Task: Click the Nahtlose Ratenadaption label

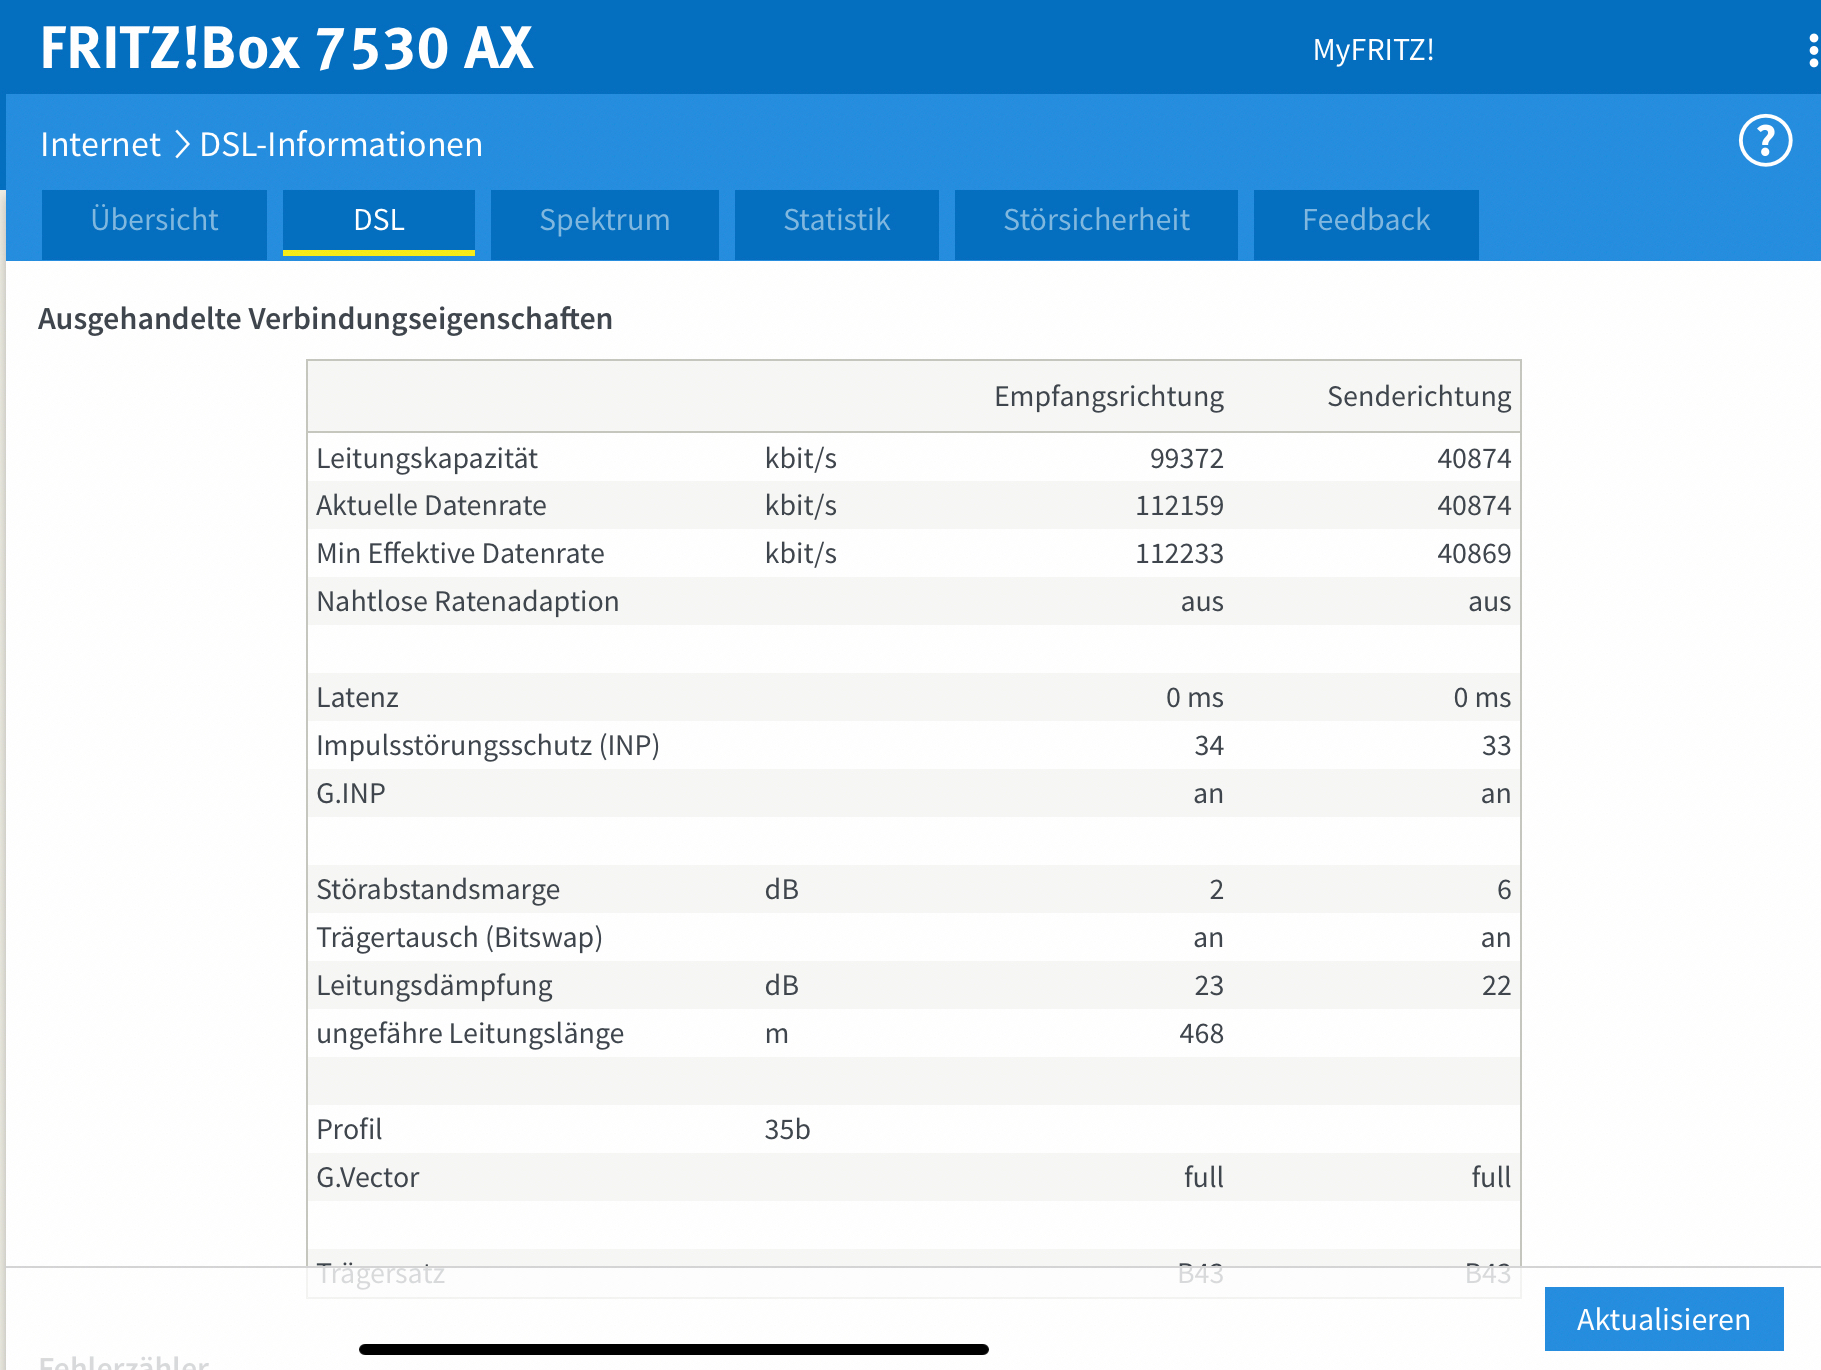Action: pyautogui.click(x=467, y=601)
